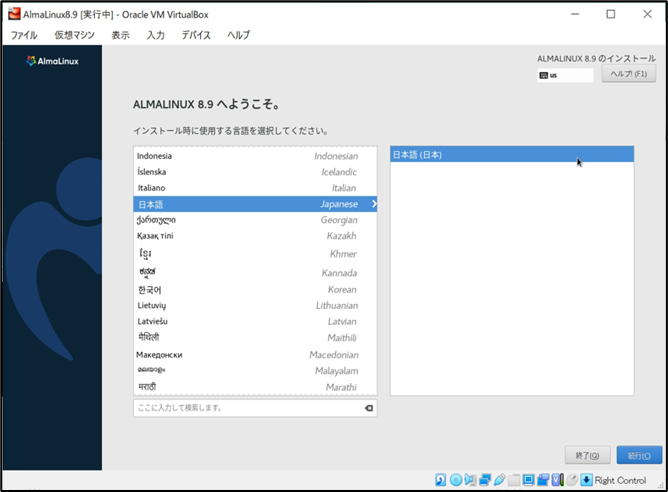This screenshot has width=668, height=492.
Task: Click the Right Control host key label
Action: [620, 480]
